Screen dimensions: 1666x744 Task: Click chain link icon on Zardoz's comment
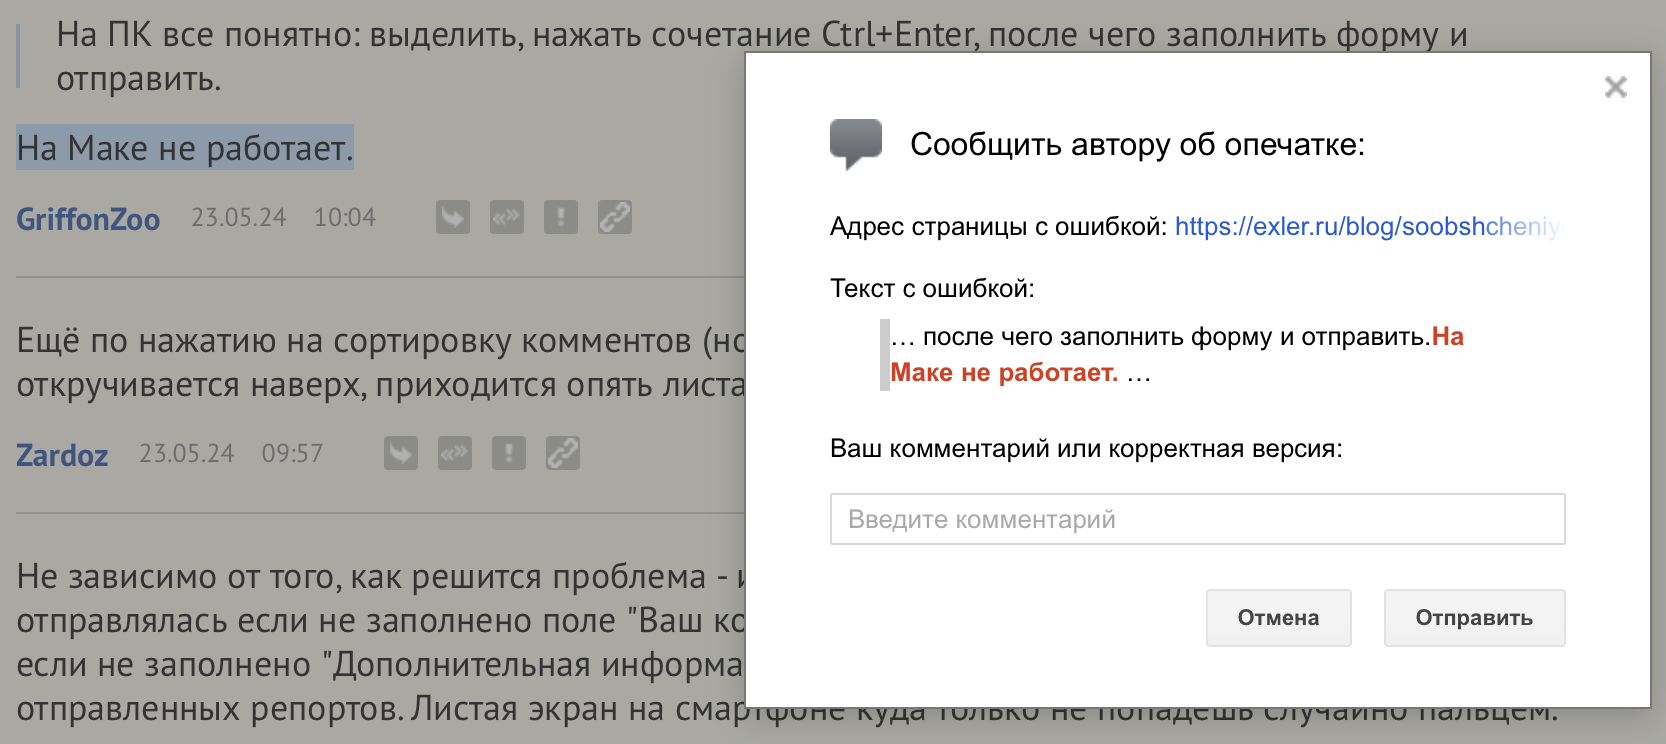coord(563,453)
